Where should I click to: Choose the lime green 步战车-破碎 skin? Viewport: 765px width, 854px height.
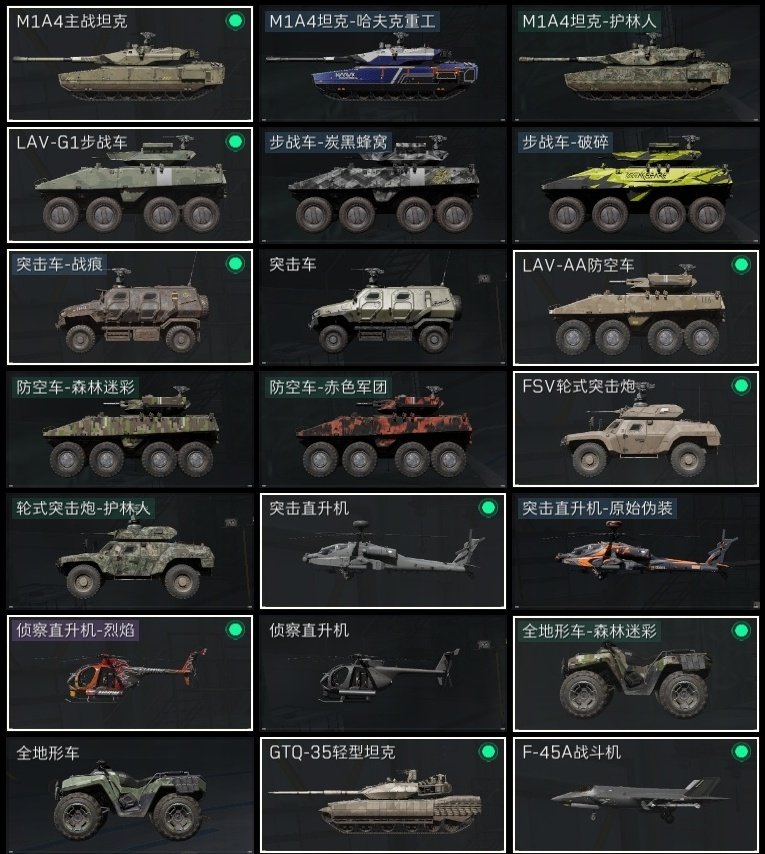(x=636, y=185)
